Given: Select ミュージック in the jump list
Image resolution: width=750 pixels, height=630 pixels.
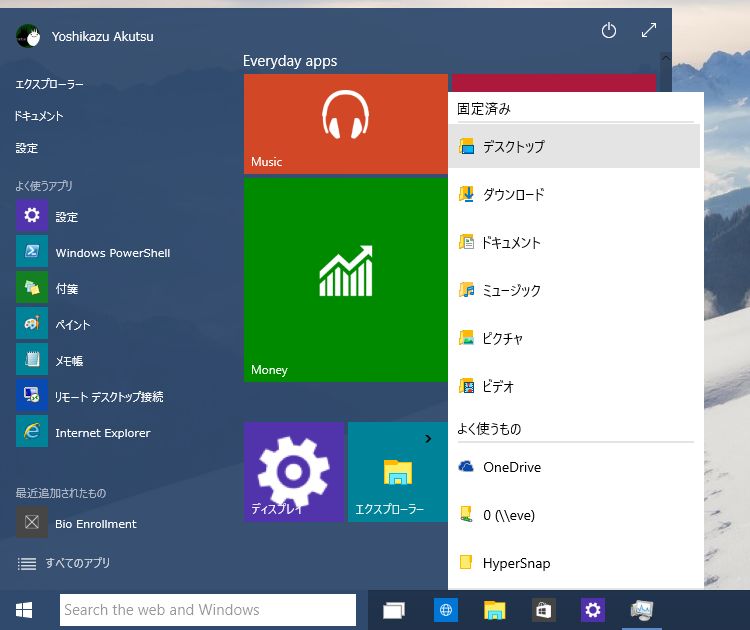Looking at the screenshot, I should [x=574, y=290].
